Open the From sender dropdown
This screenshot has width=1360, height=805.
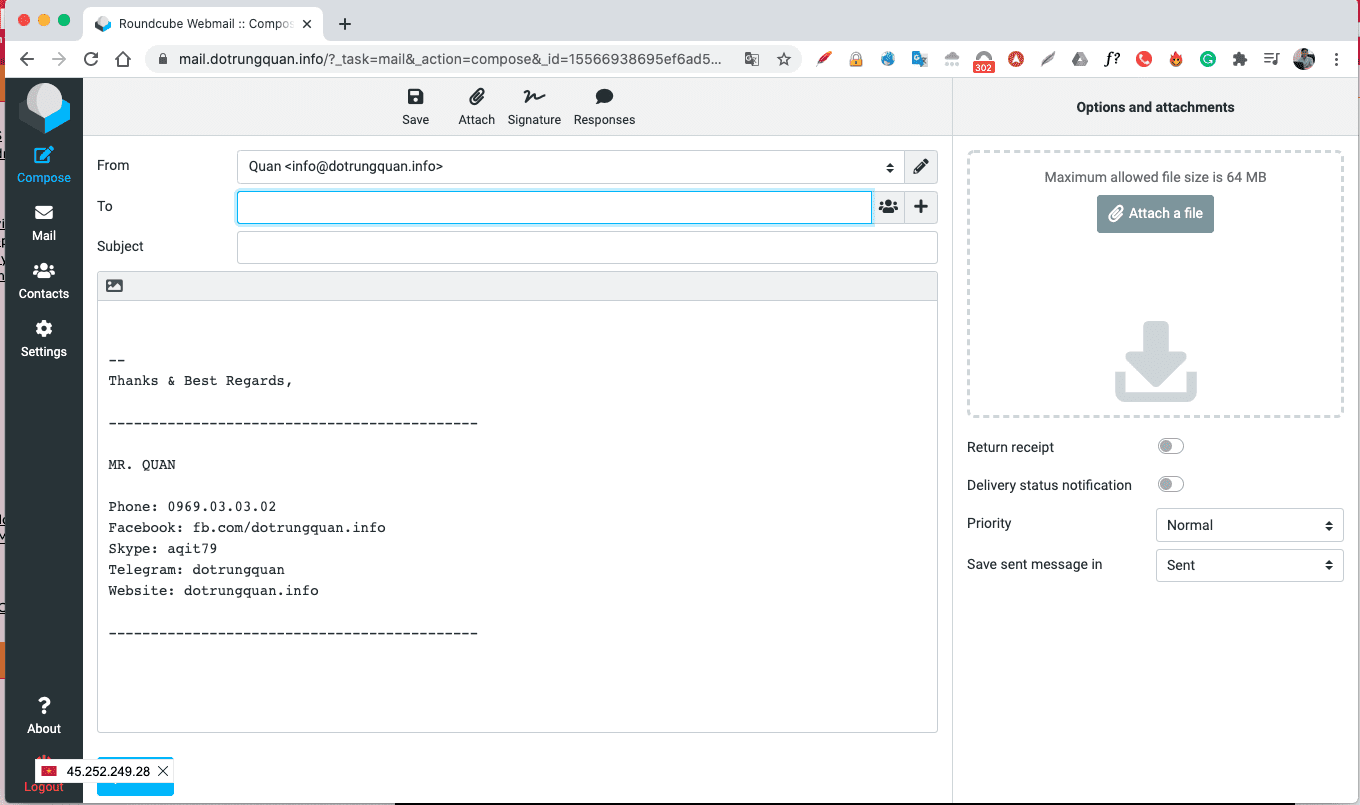pos(570,167)
